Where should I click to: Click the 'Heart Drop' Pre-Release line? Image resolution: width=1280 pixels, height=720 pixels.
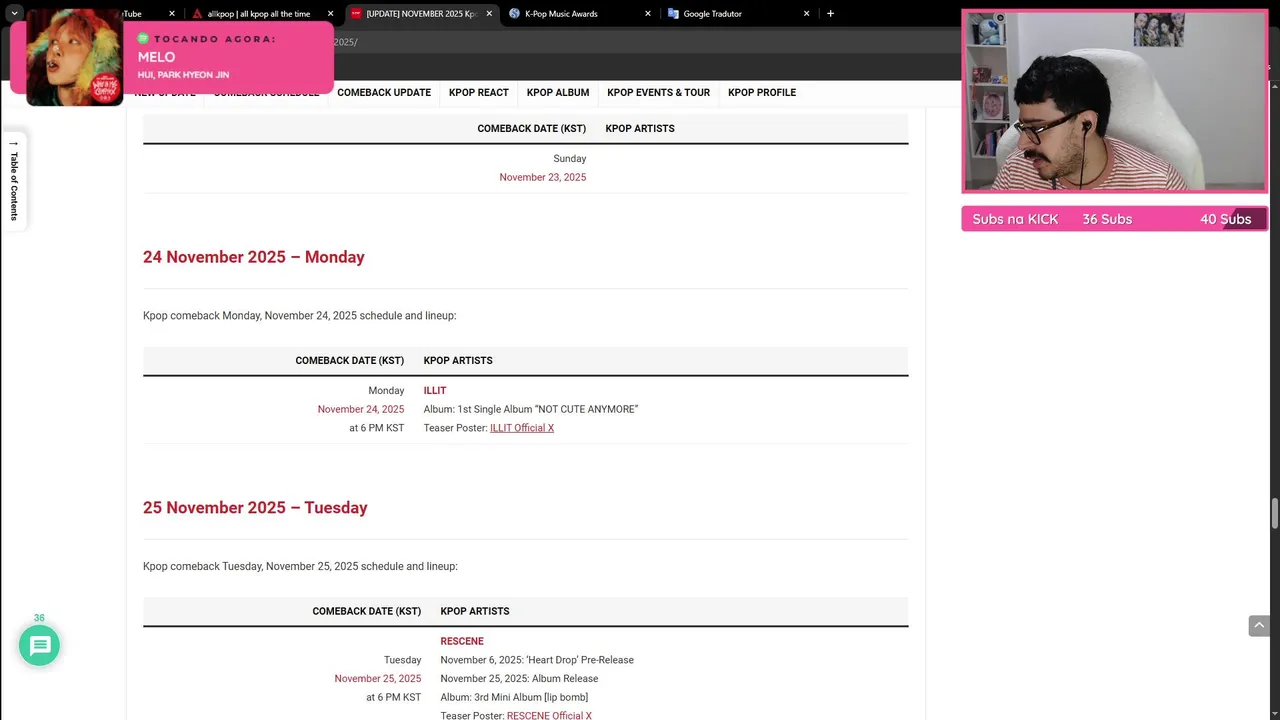tap(537, 660)
